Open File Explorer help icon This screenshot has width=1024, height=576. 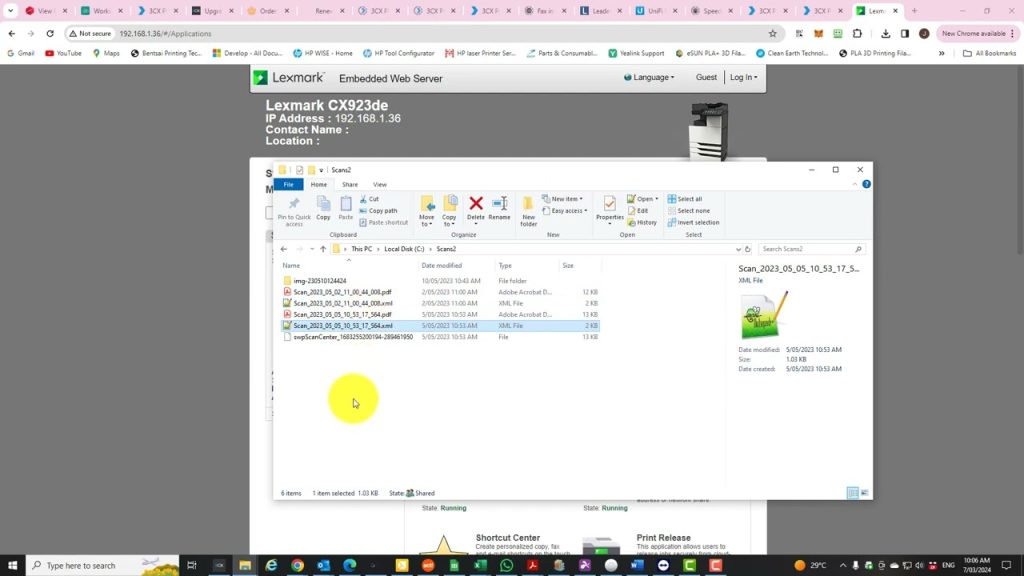pos(866,184)
